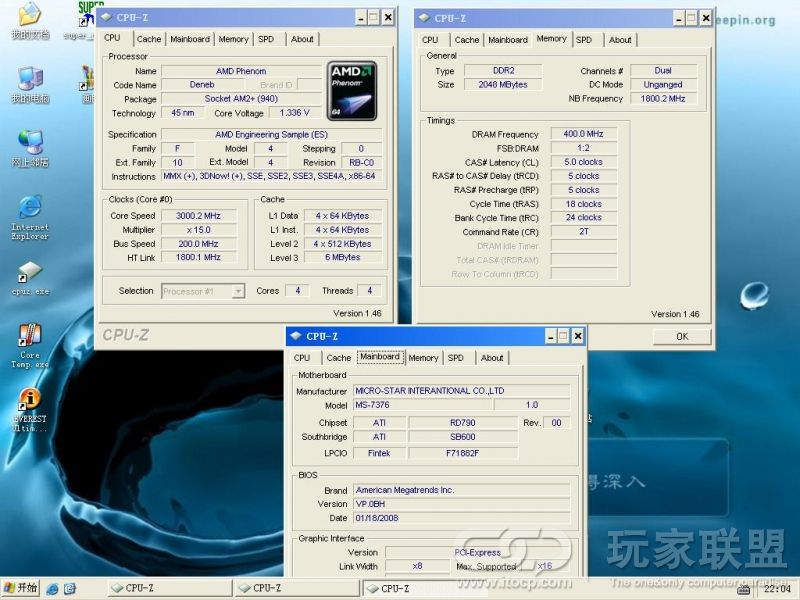Viewport: 800px width, 600px height.
Task: Click the Core Voltage value "1.336 V"
Action: pos(294,113)
